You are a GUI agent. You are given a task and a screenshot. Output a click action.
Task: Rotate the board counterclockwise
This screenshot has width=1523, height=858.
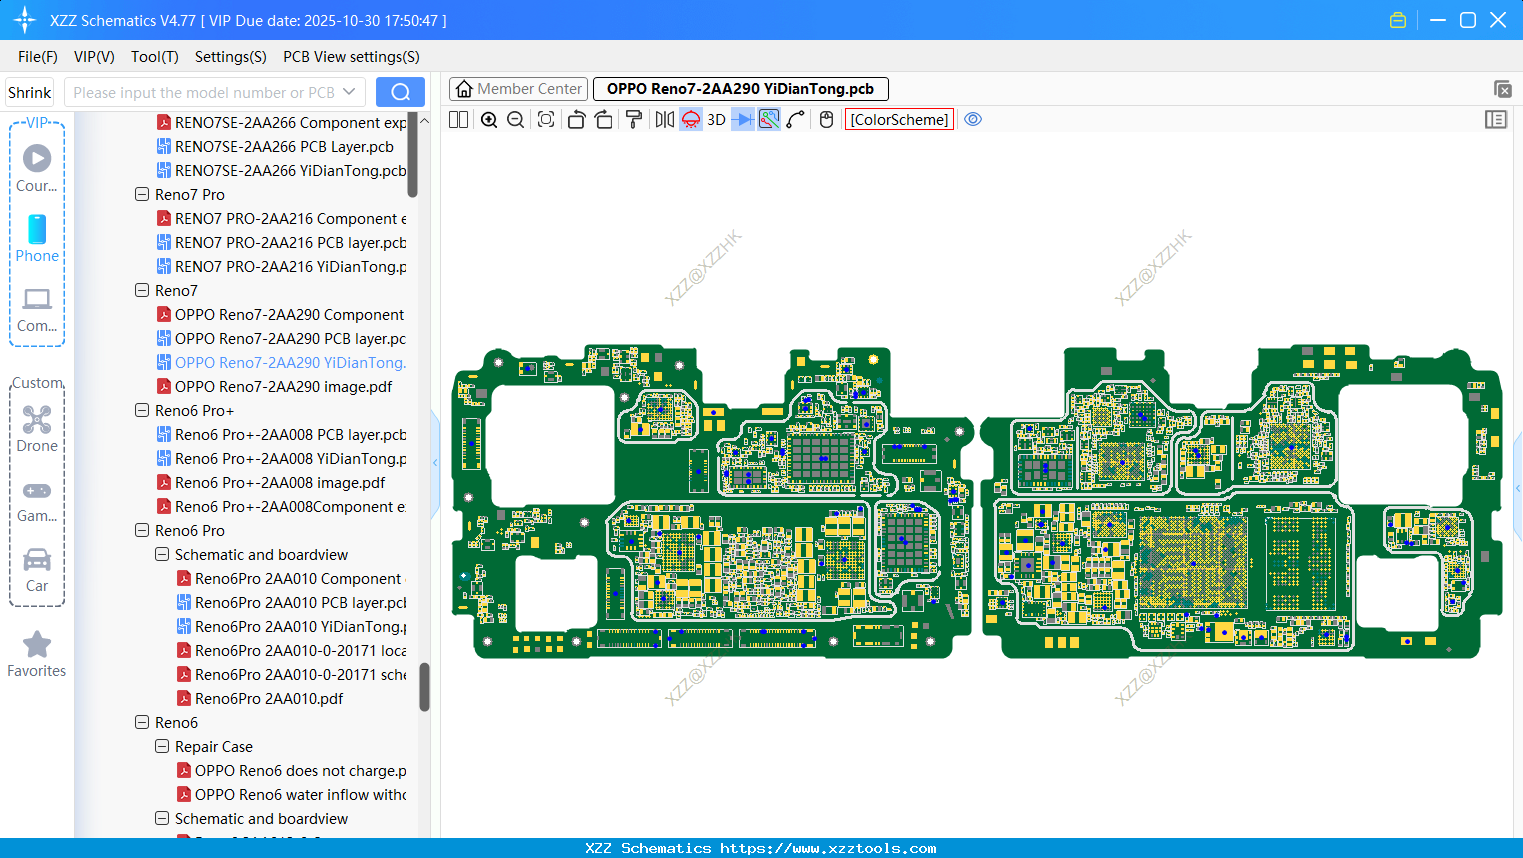576,119
